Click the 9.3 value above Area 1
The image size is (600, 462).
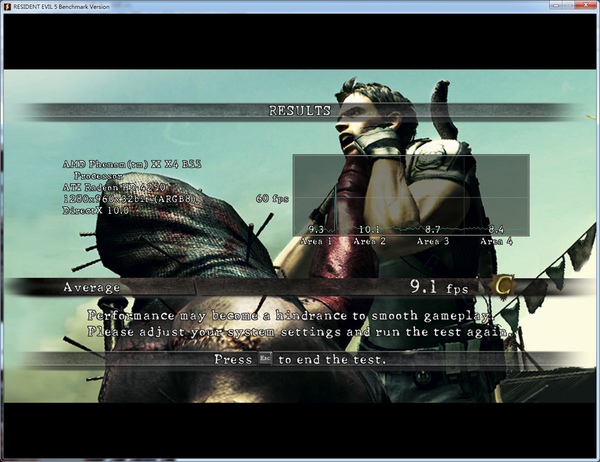[316, 230]
